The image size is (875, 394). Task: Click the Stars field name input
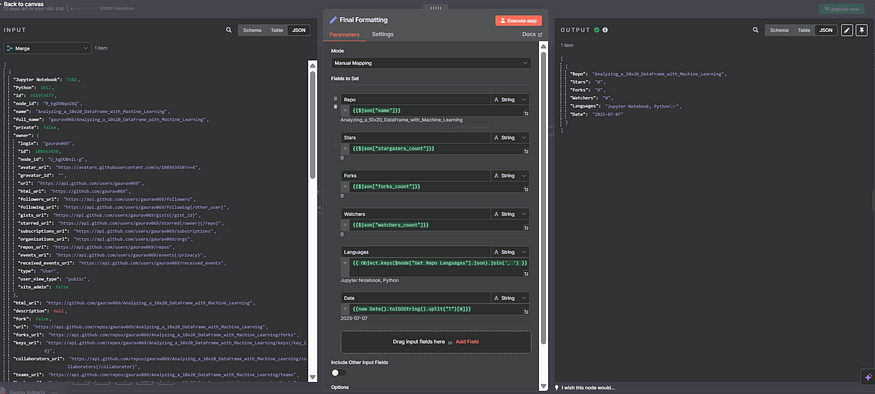point(416,137)
